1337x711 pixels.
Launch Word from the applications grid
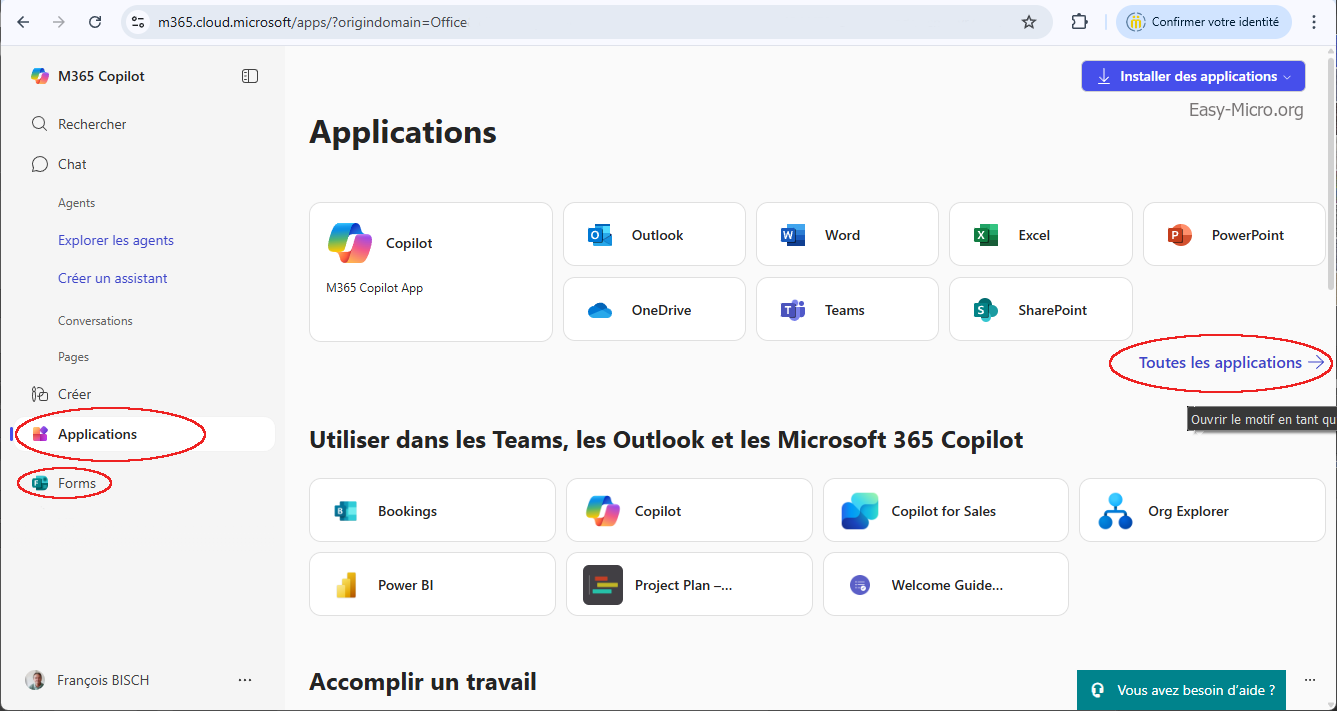pos(846,235)
